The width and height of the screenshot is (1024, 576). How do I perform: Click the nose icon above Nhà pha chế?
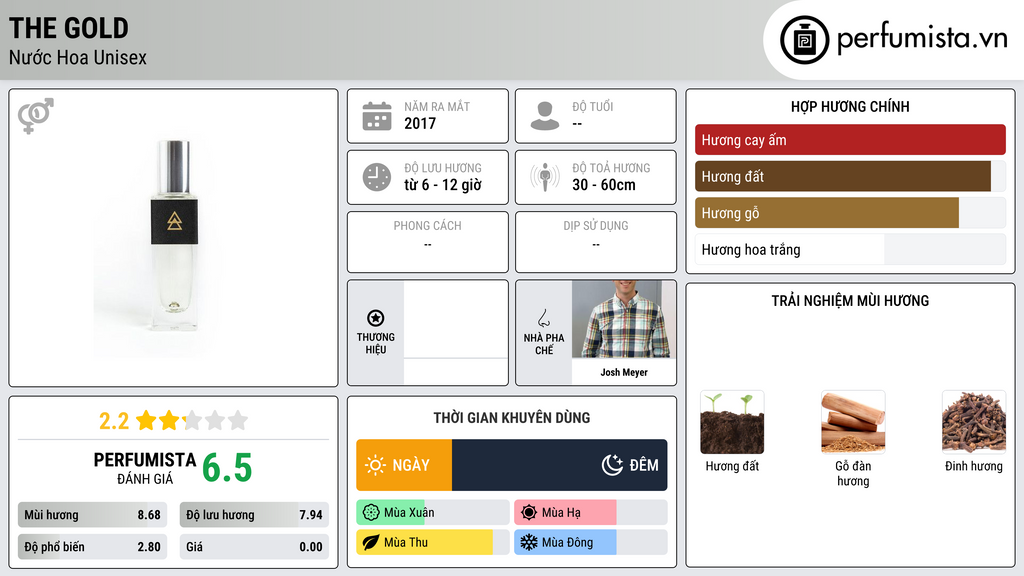(x=543, y=318)
